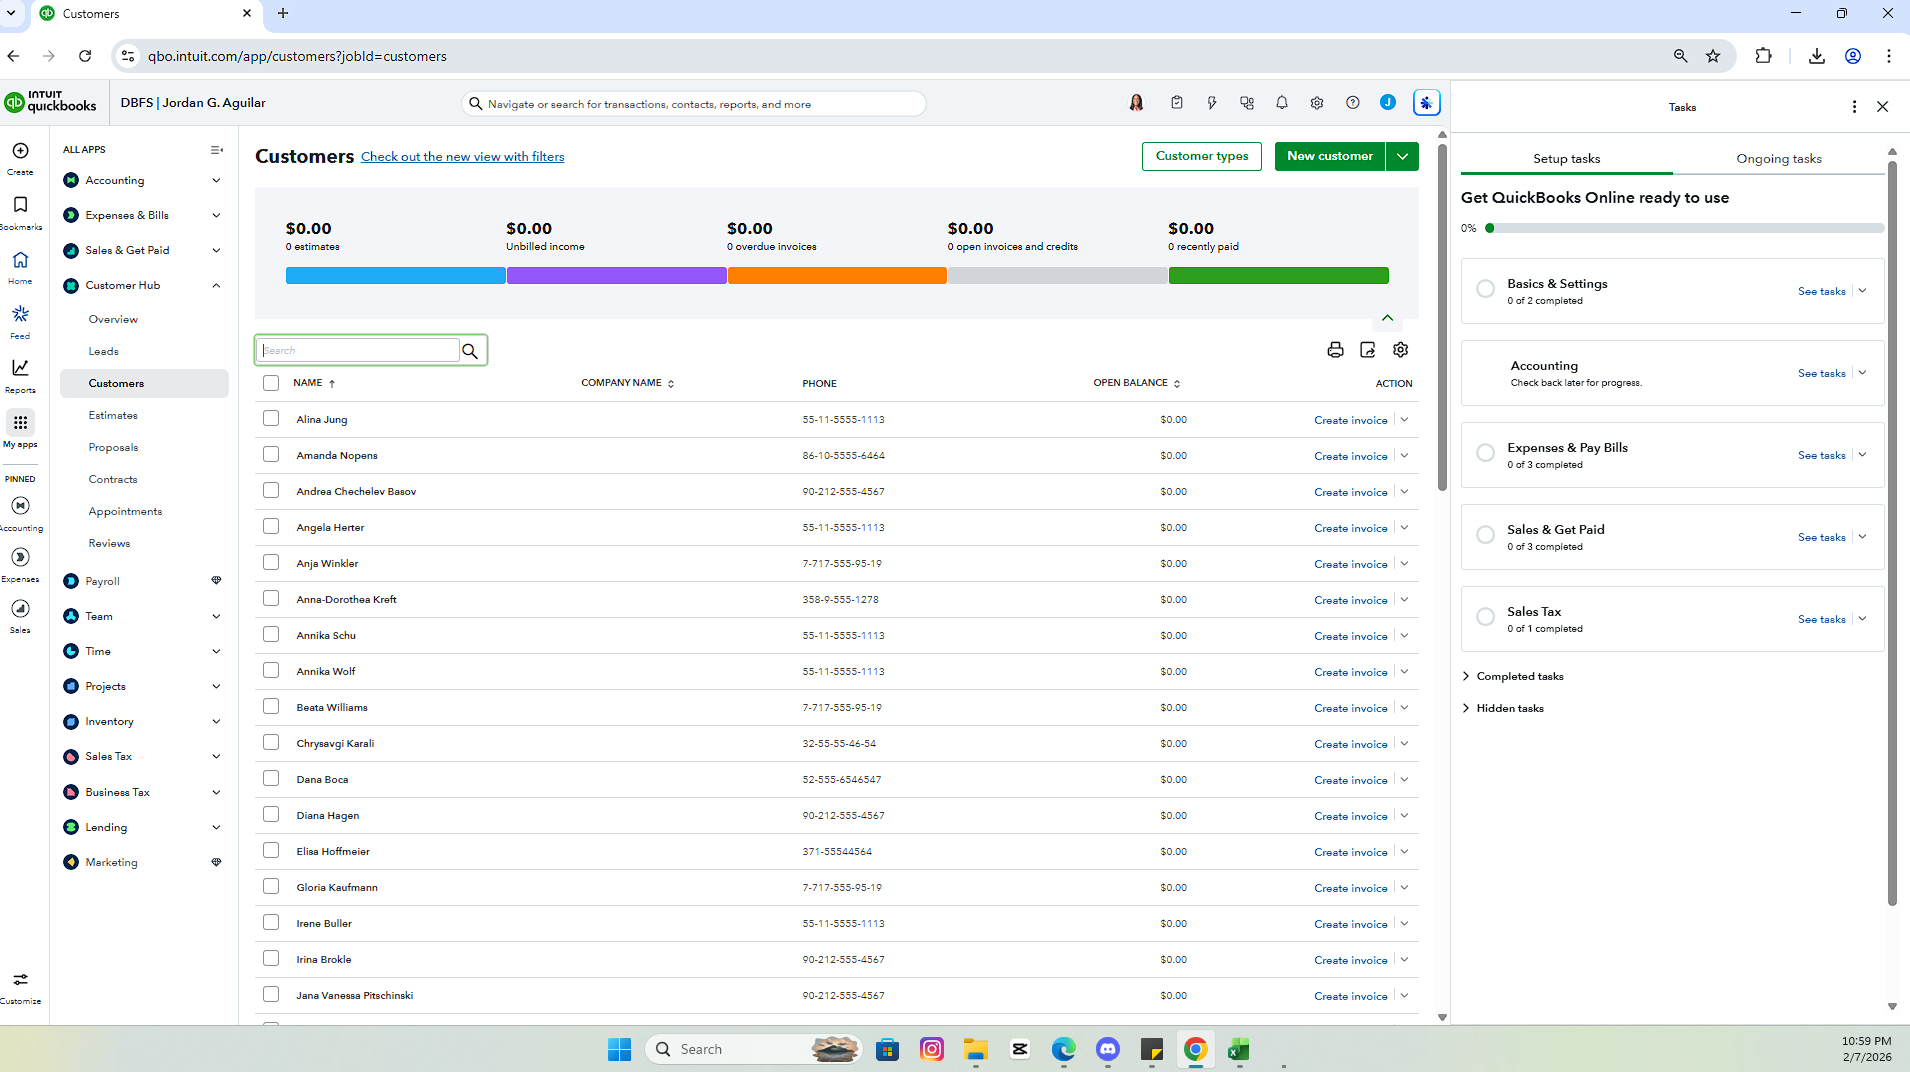Open the Feed icon in the left rail

point(20,314)
